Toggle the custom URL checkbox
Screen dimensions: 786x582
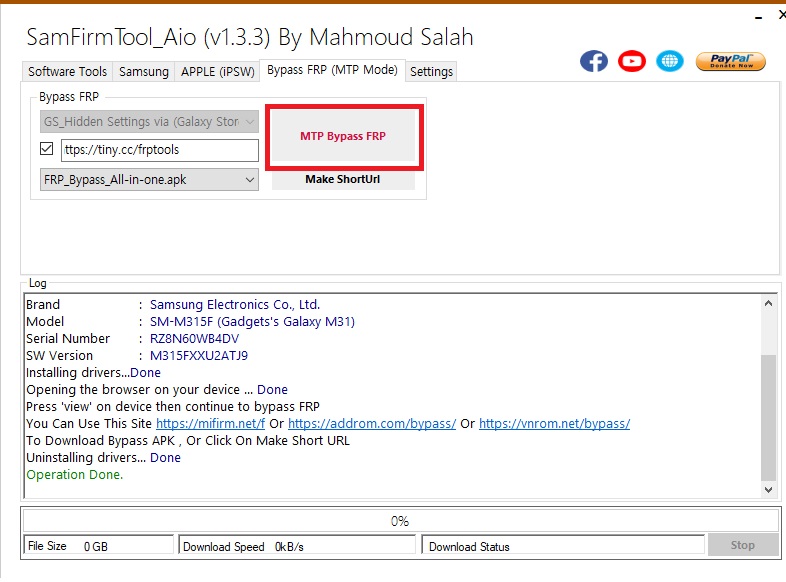46,150
